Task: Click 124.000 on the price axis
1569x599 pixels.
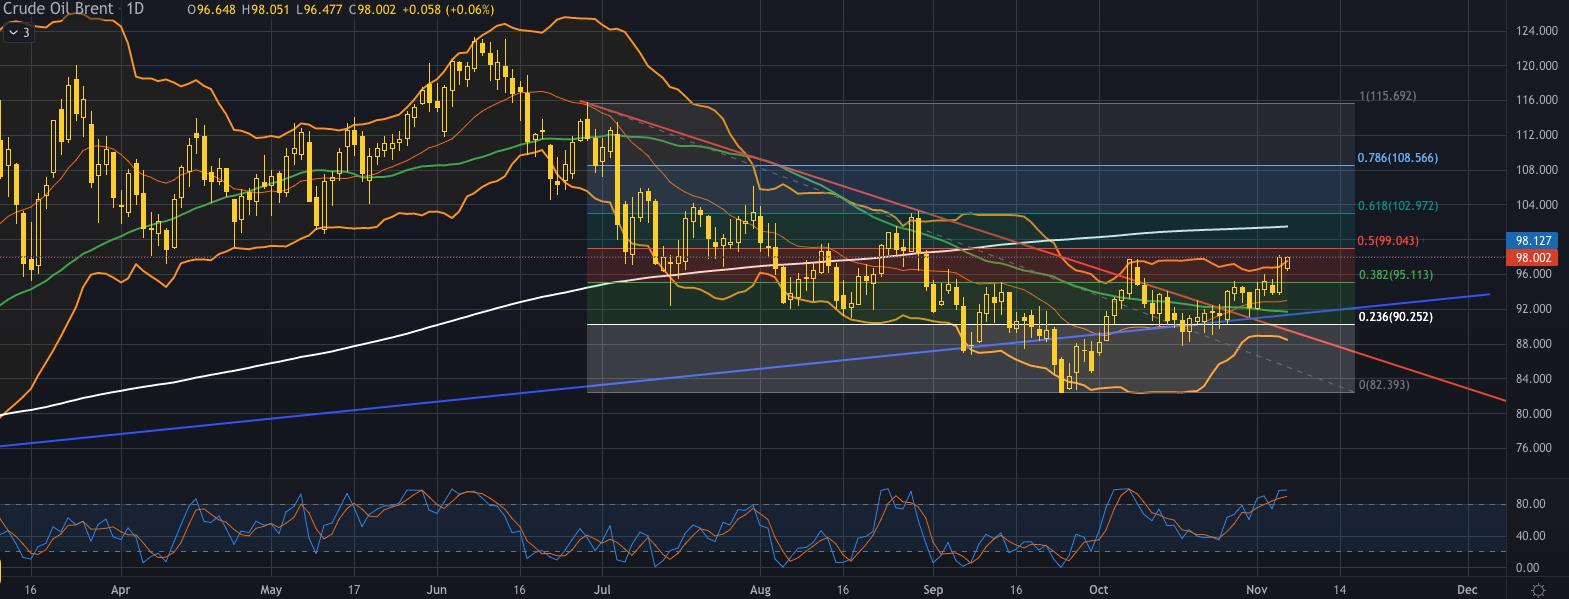Action: pyautogui.click(x=1537, y=31)
